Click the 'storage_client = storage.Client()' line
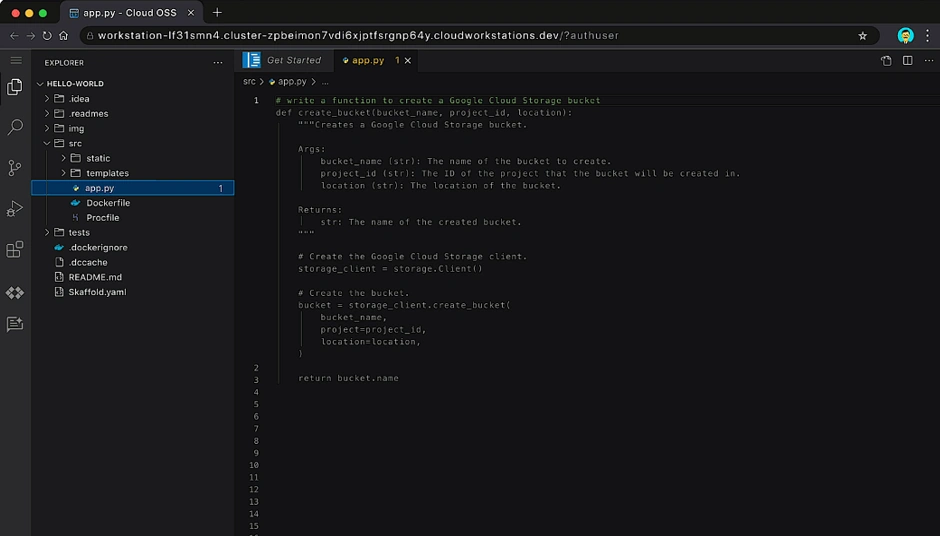Image resolution: width=940 pixels, height=536 pixels. [390, 269]
